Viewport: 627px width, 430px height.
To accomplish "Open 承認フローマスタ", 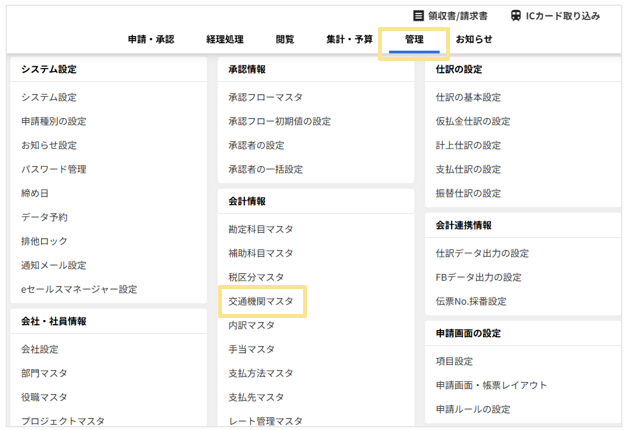I will (x=266, y=97).
